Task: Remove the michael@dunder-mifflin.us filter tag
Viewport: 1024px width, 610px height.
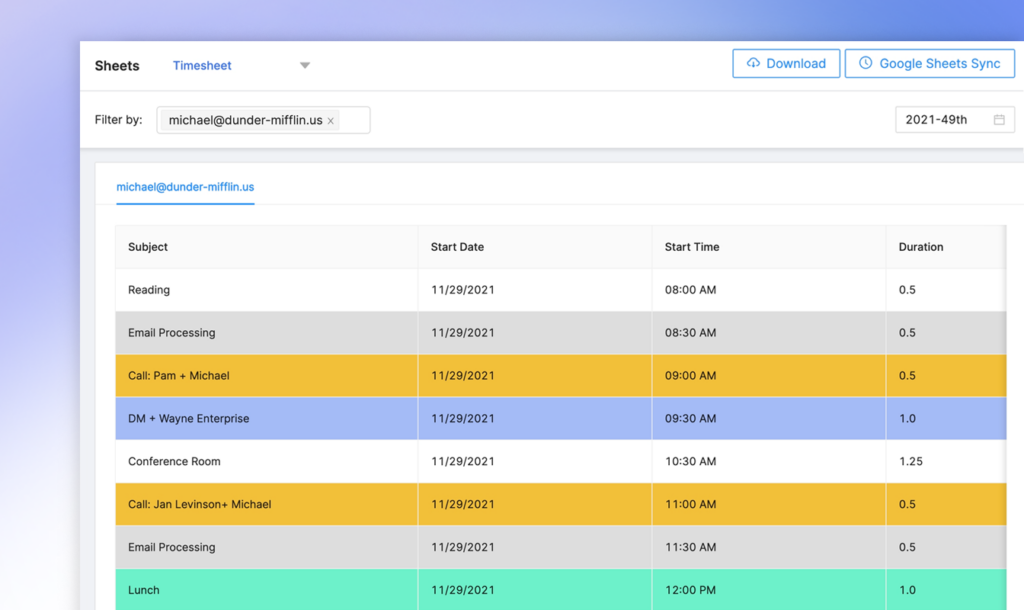Action: 330,121
